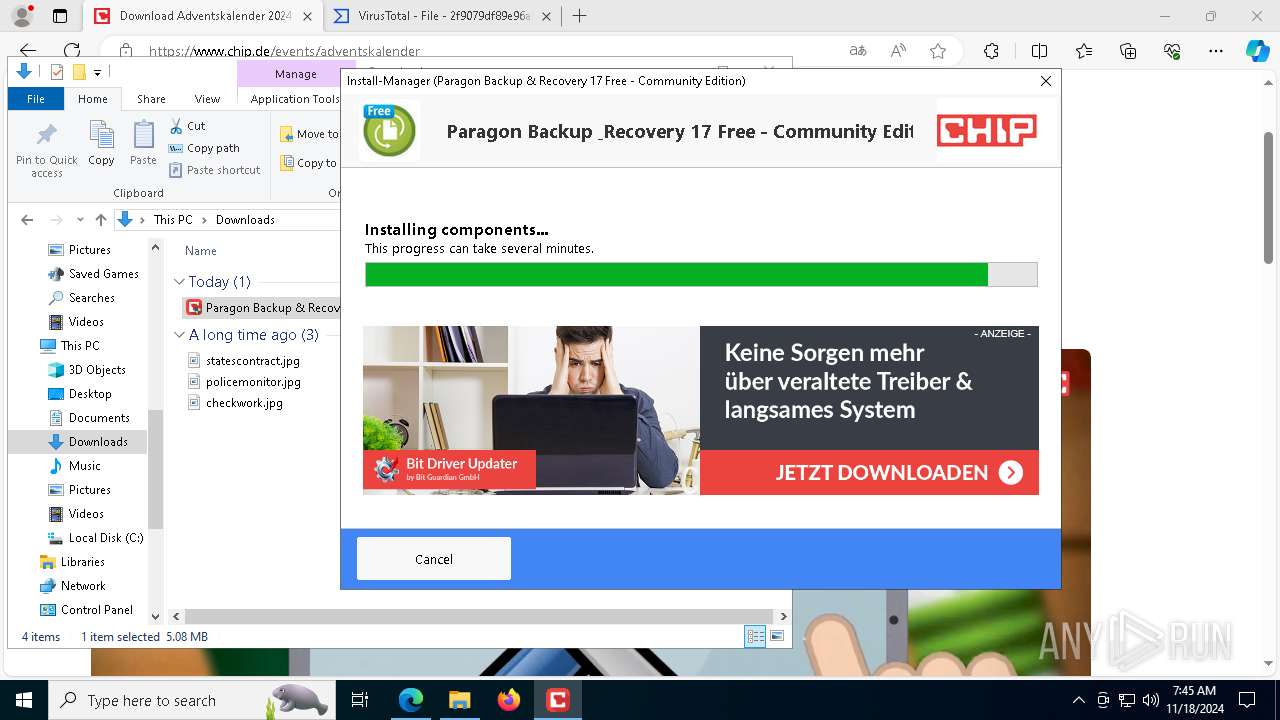The image size is (1280, 720).
Task: Select the Manage contextual tab
Action: pyautogui.click(x=295, y=74)
